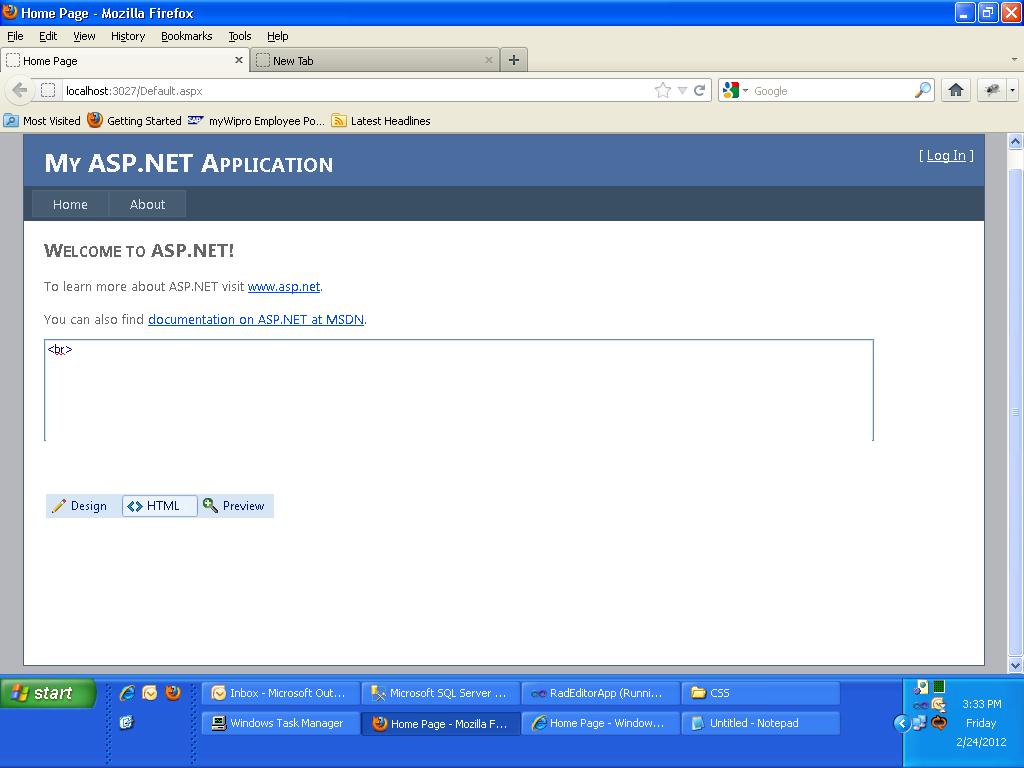
Task: Switch editor to HTML mode
Action: [159, 506]
